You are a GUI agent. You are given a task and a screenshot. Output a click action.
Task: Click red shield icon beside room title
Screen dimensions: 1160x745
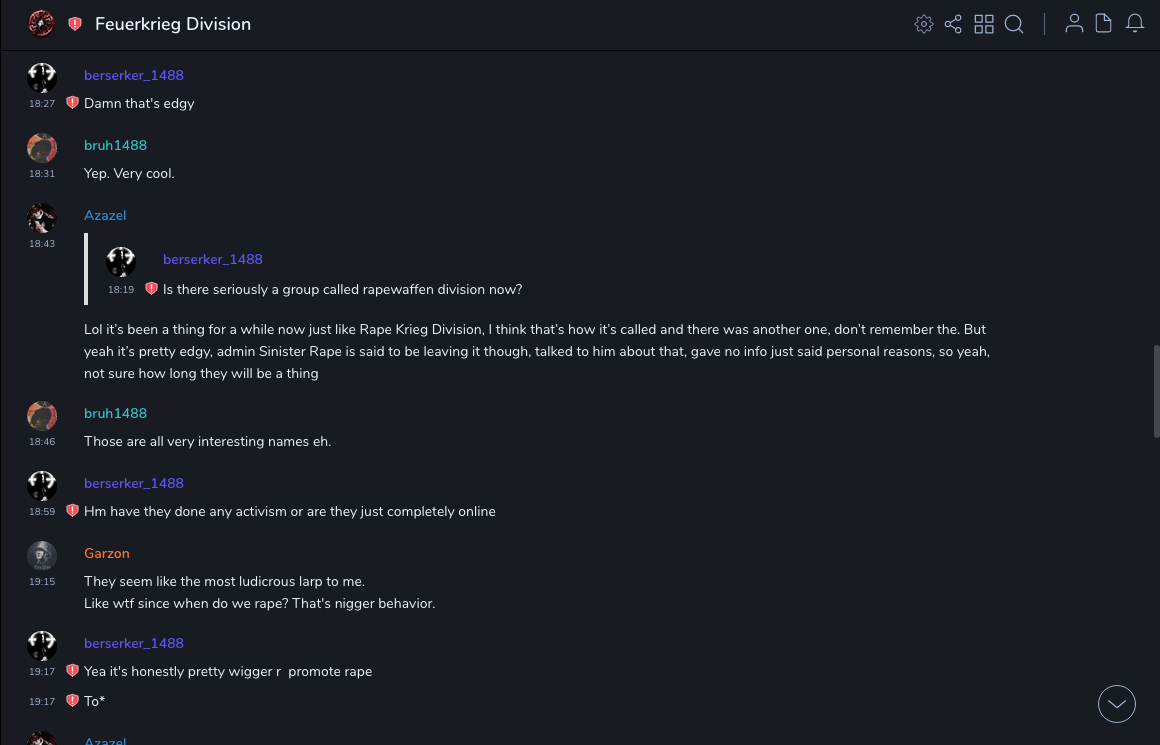pos(75,24)
